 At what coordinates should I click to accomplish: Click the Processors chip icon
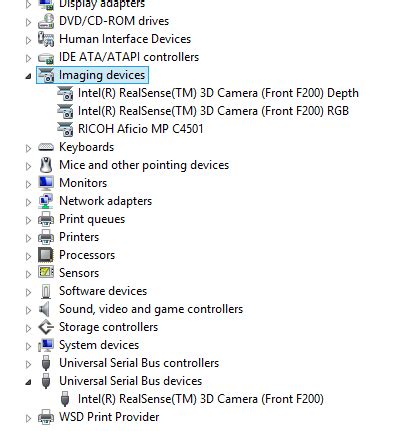click(46, 255)
